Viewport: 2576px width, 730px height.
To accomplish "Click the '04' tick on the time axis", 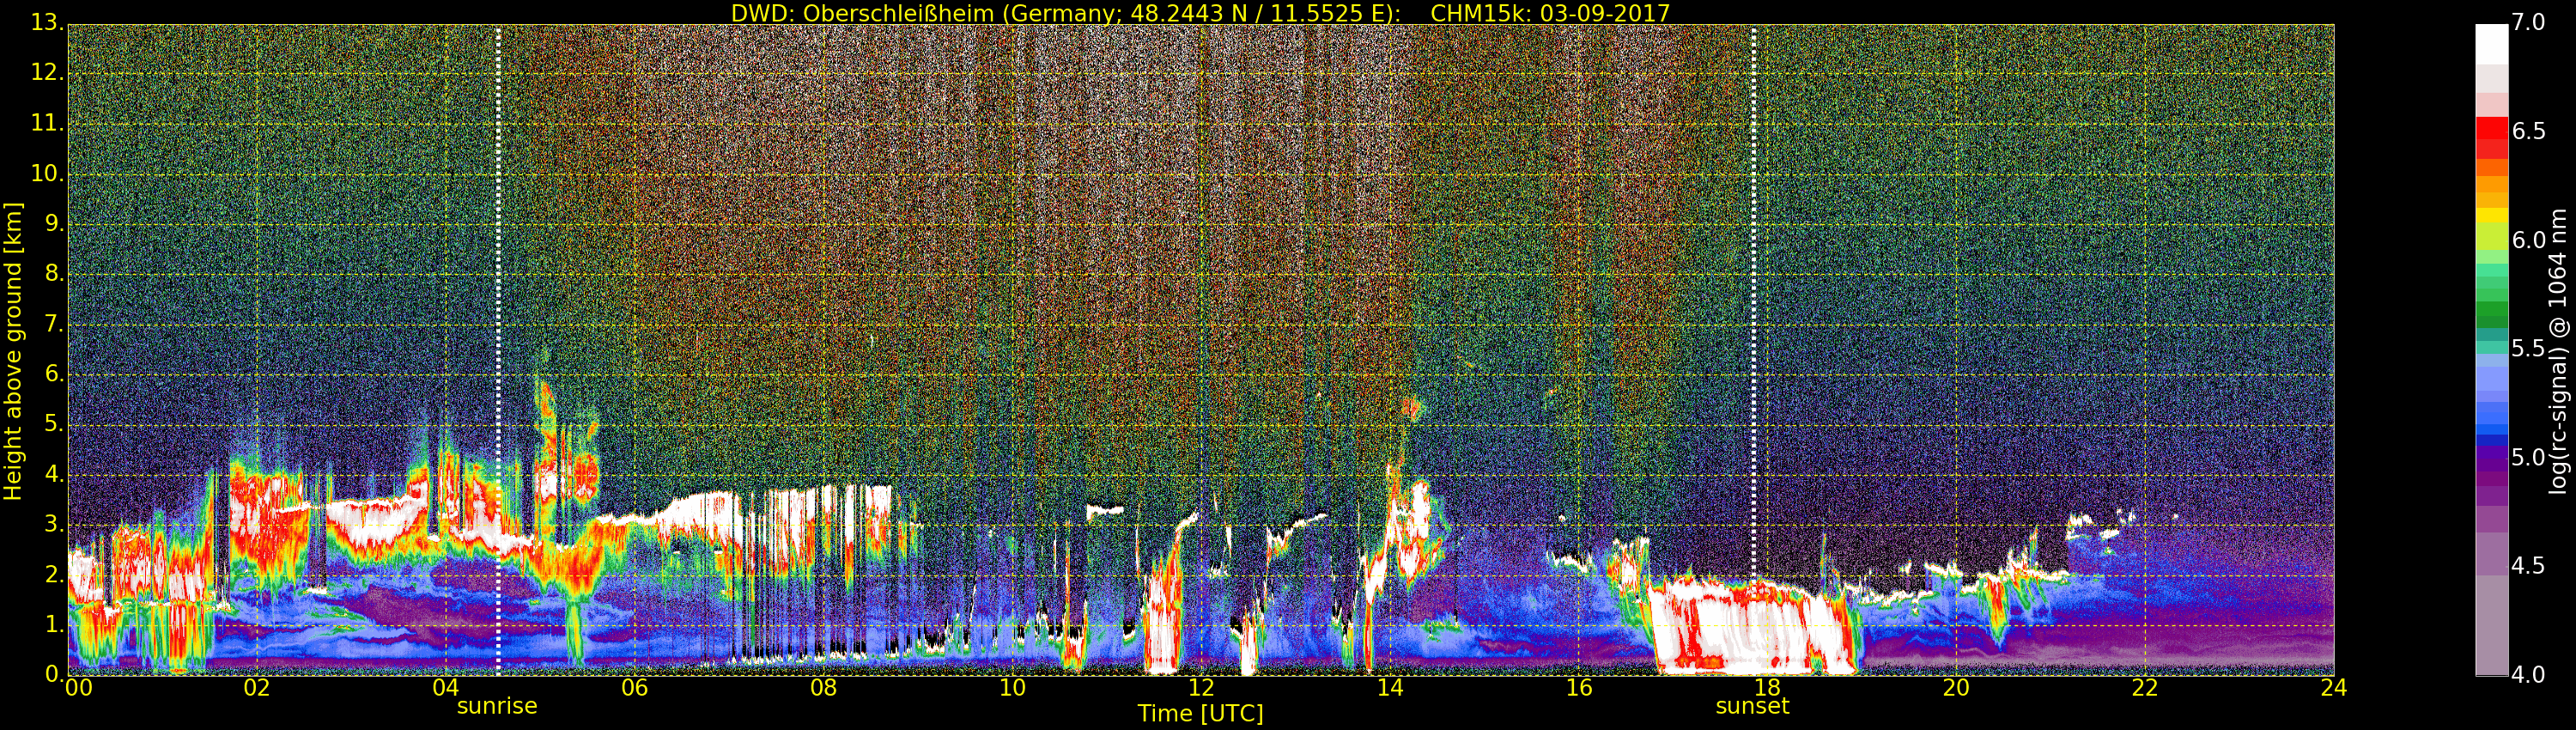I will [446, 687].
